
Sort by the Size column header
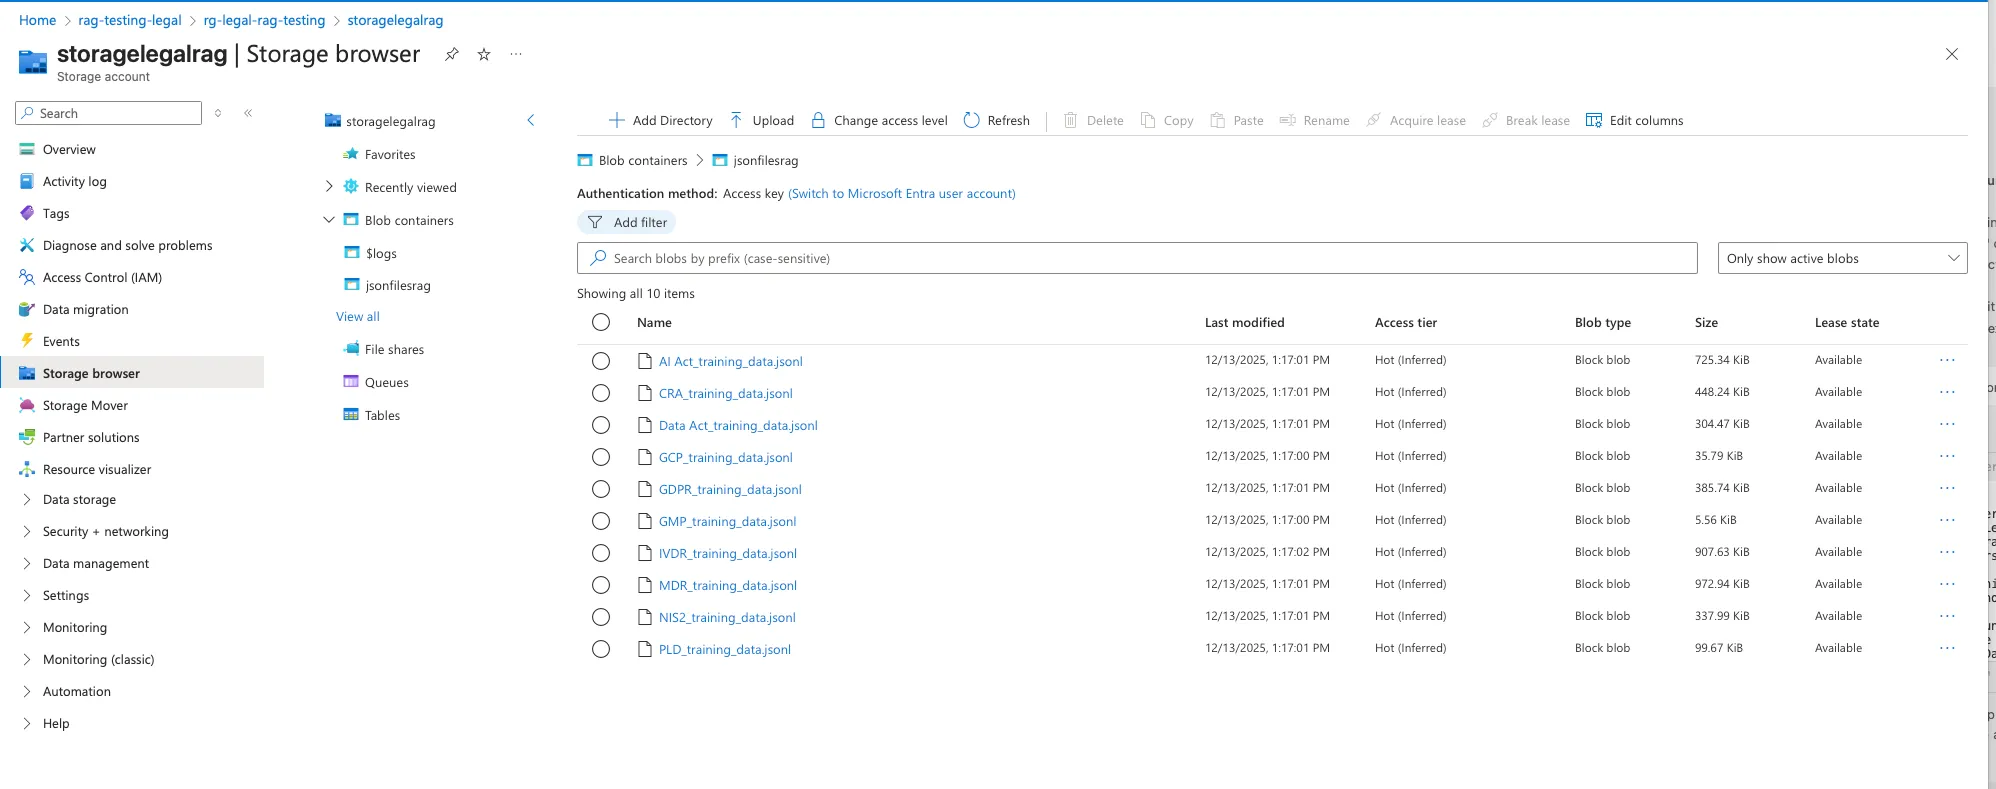1706,322
